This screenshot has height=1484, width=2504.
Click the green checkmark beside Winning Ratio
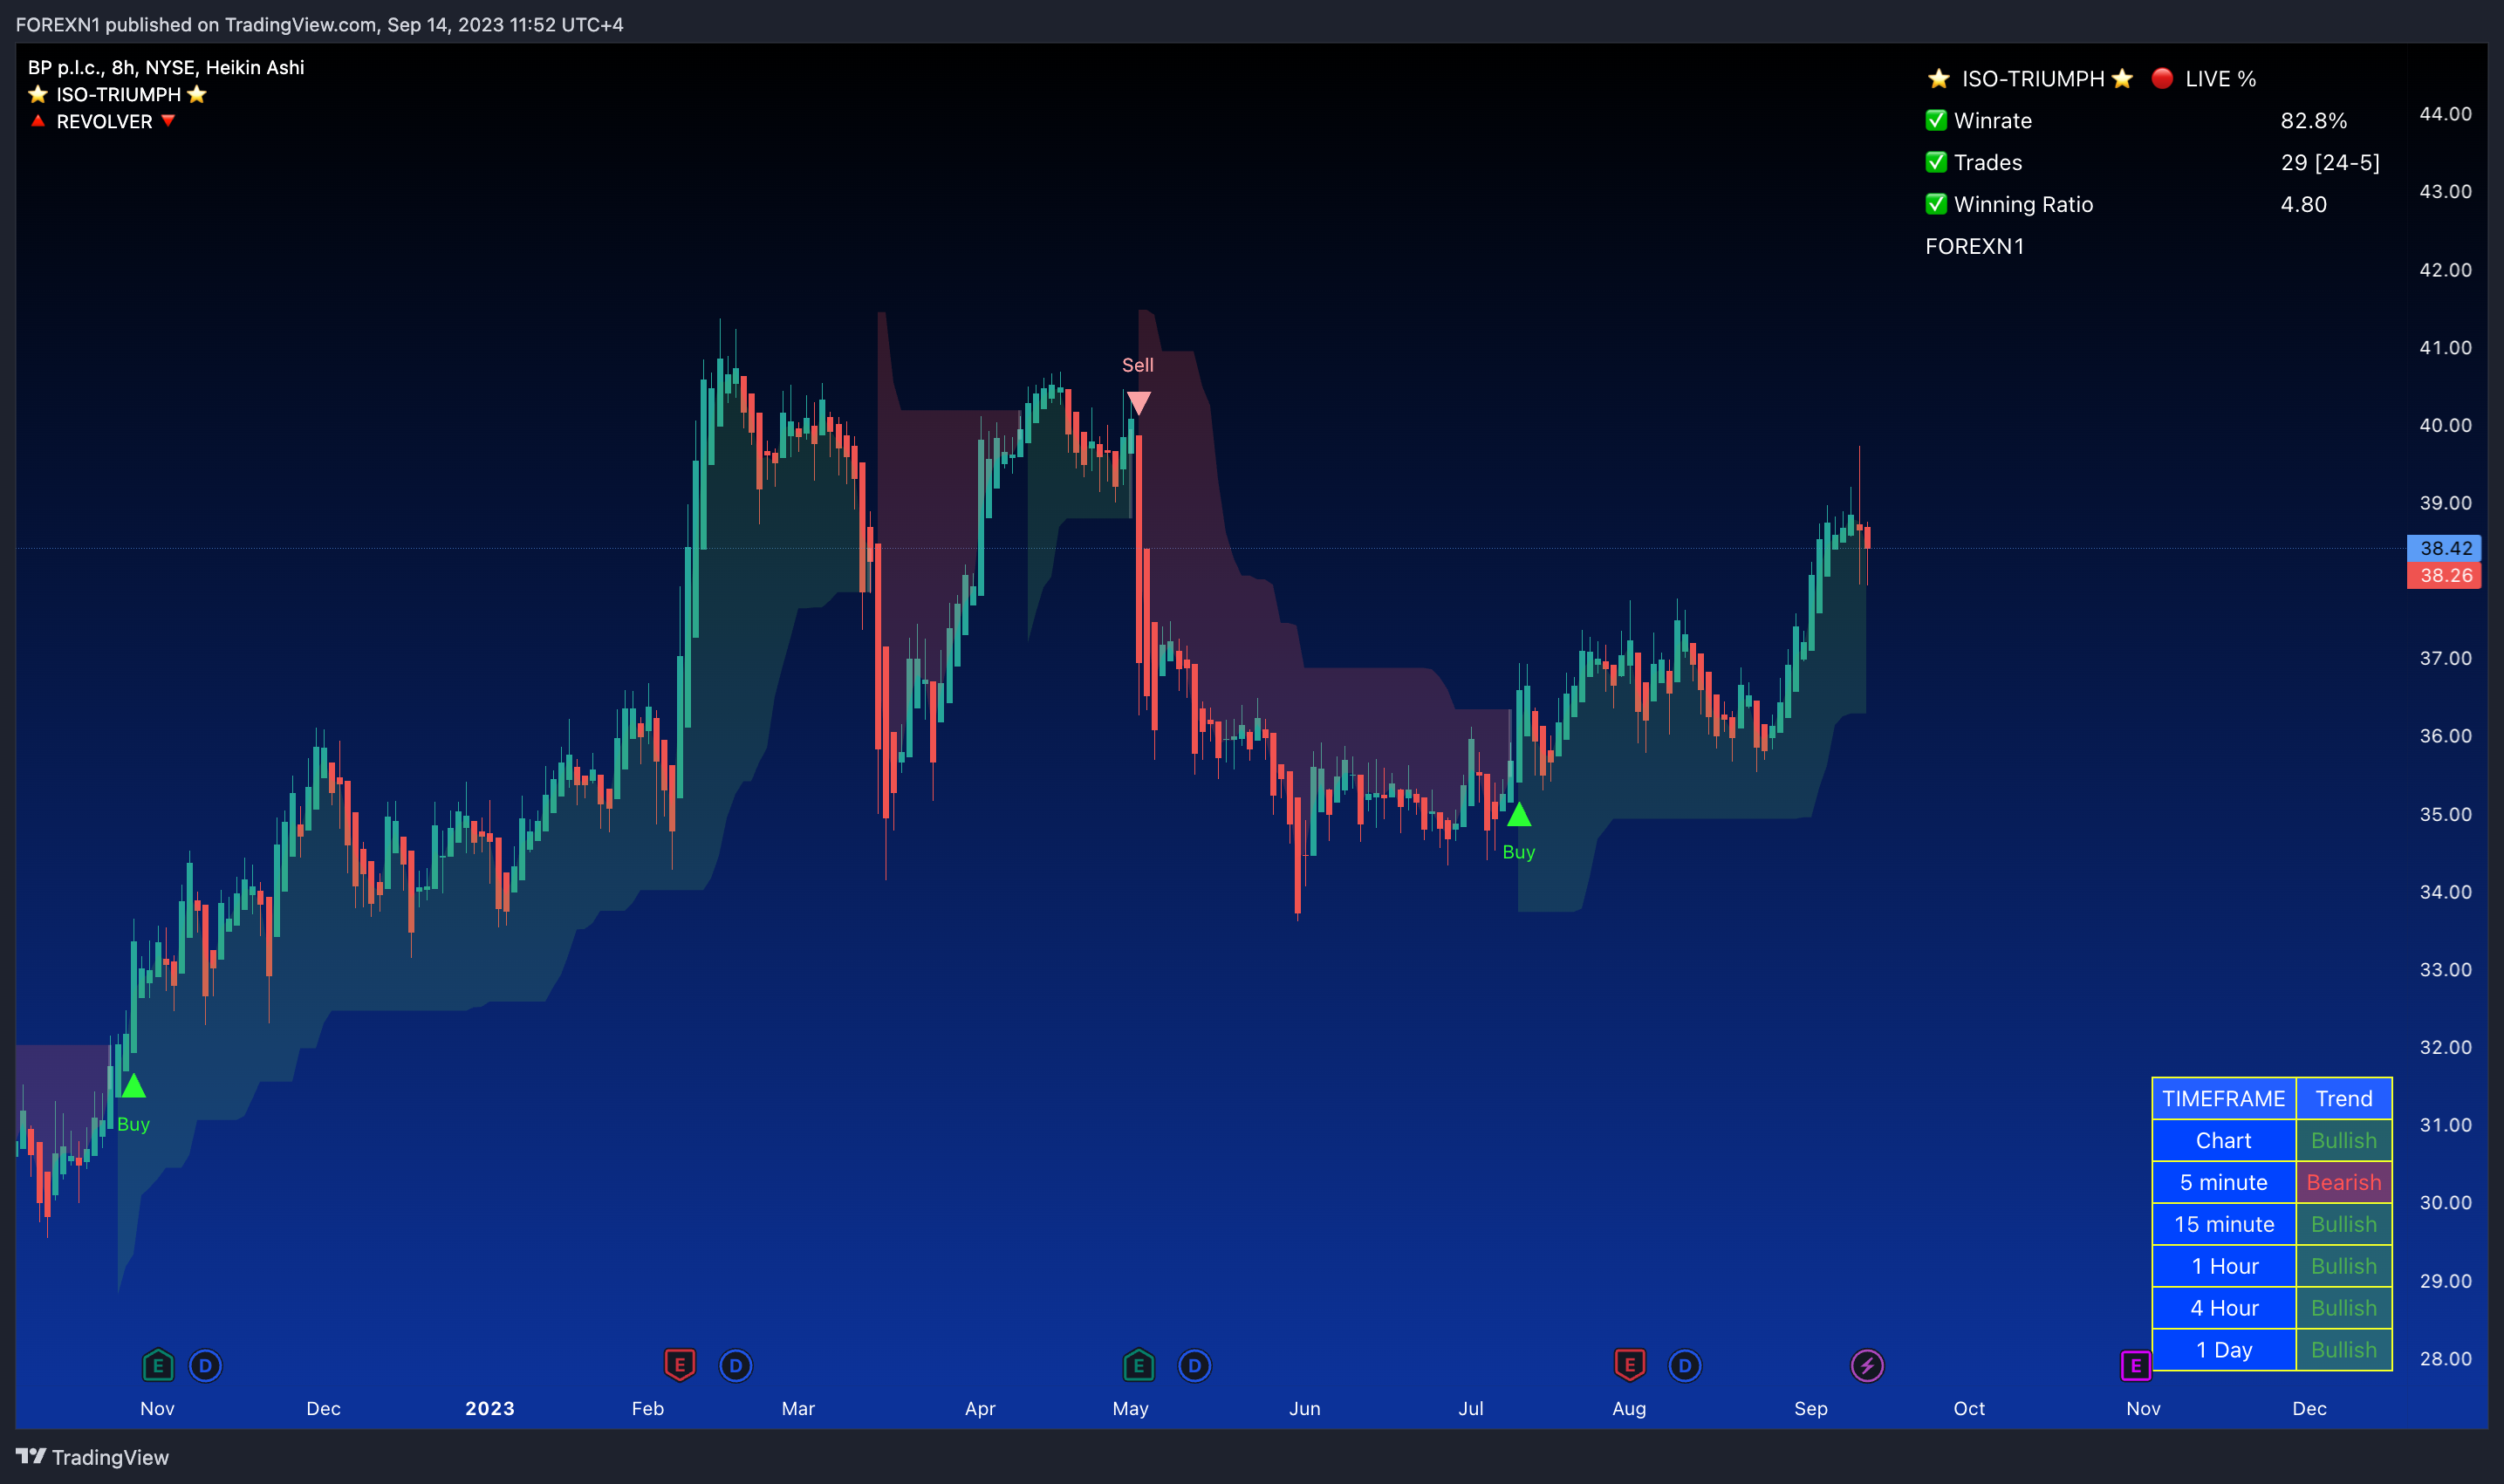point(1936,204)
